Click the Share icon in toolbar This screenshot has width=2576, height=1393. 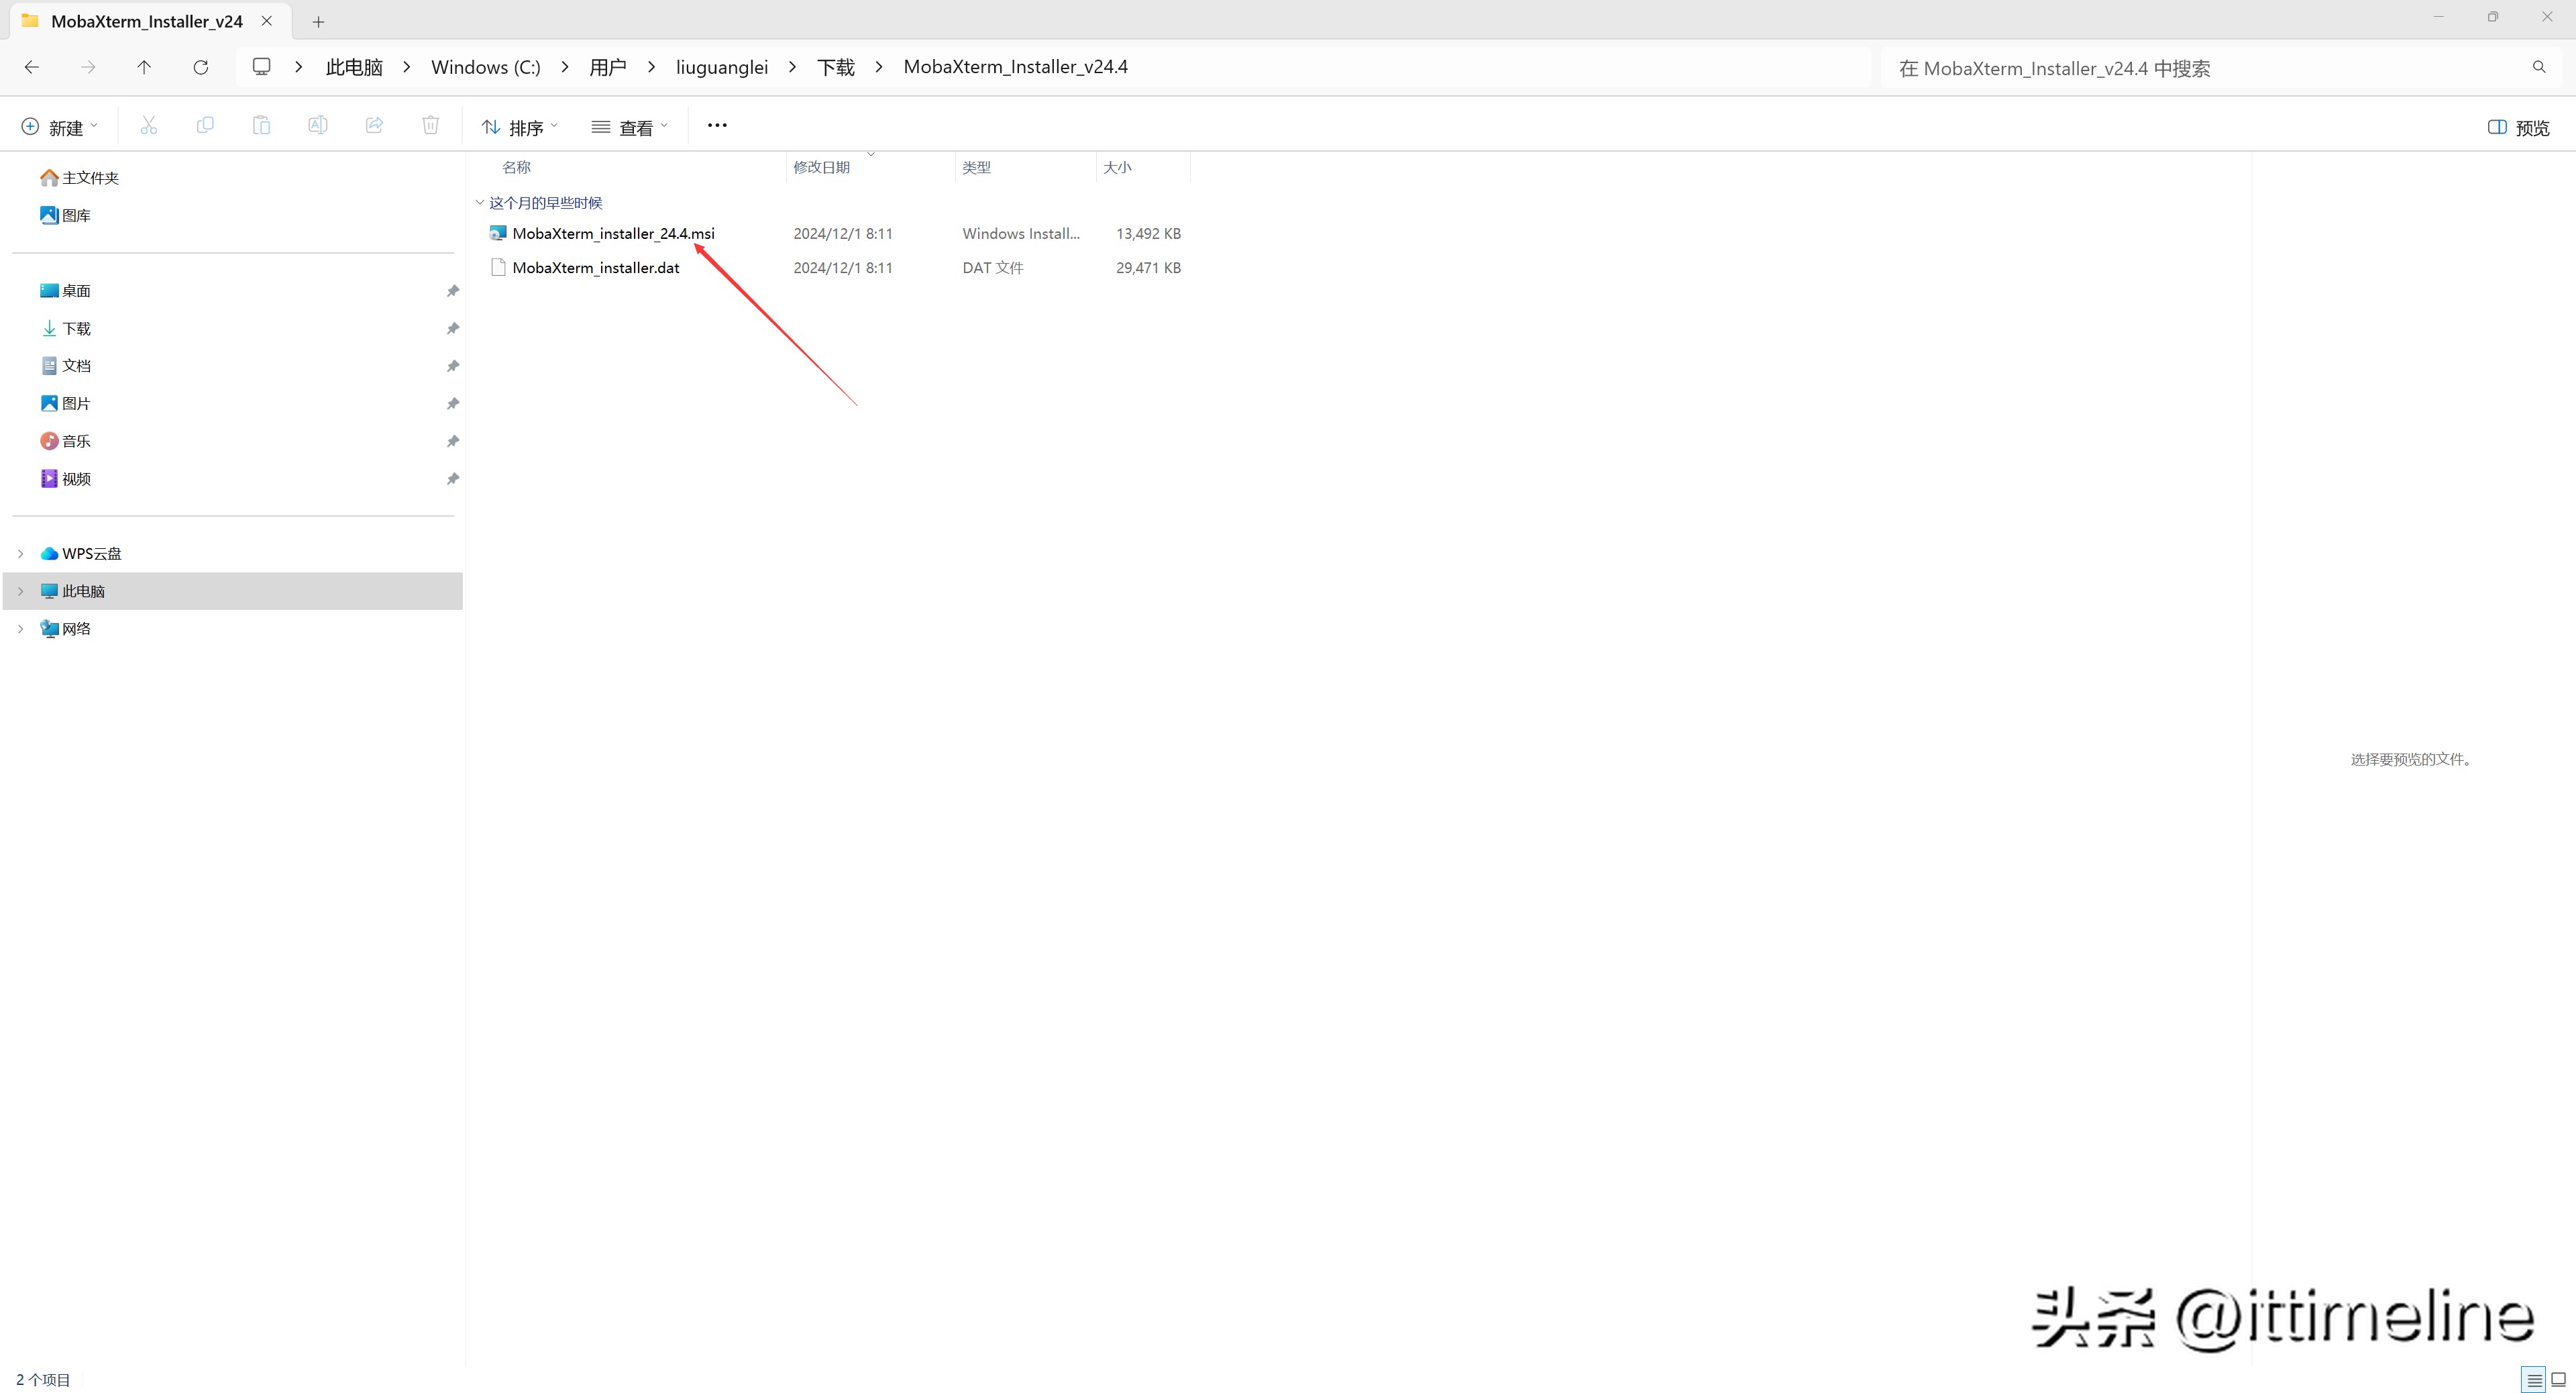[374, 126]
